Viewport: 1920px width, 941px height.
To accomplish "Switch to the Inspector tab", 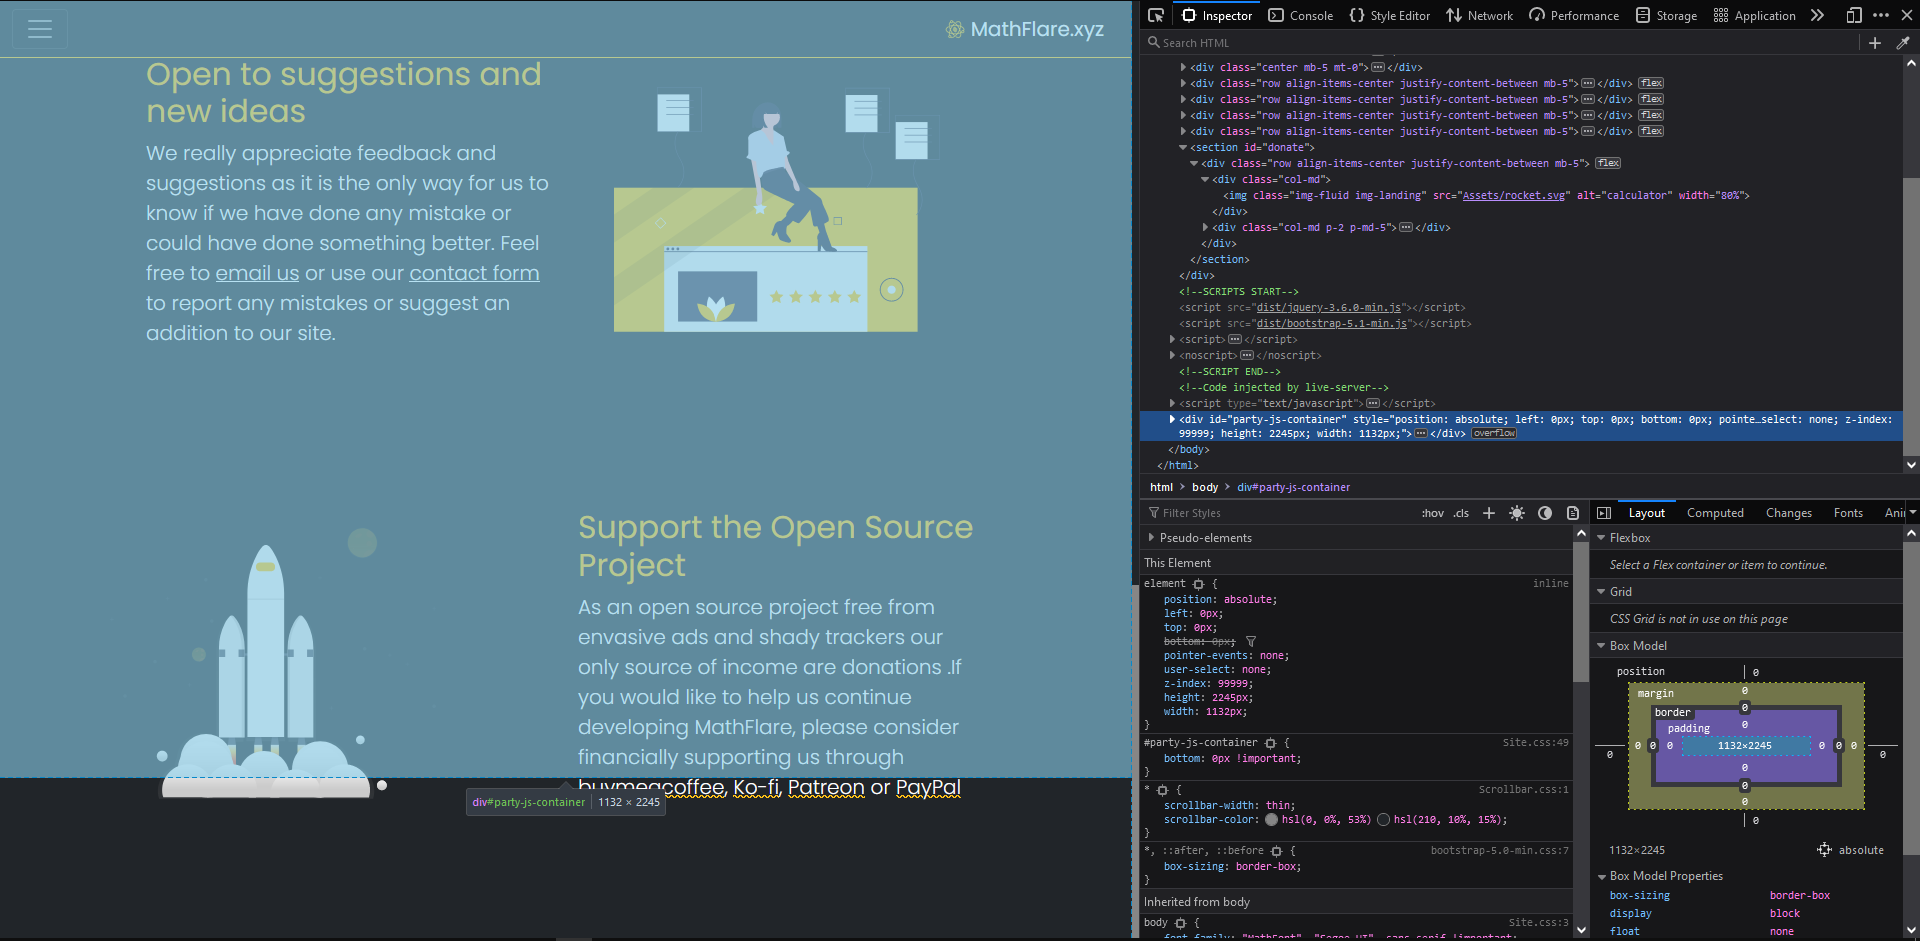I will pos(1217,15).
